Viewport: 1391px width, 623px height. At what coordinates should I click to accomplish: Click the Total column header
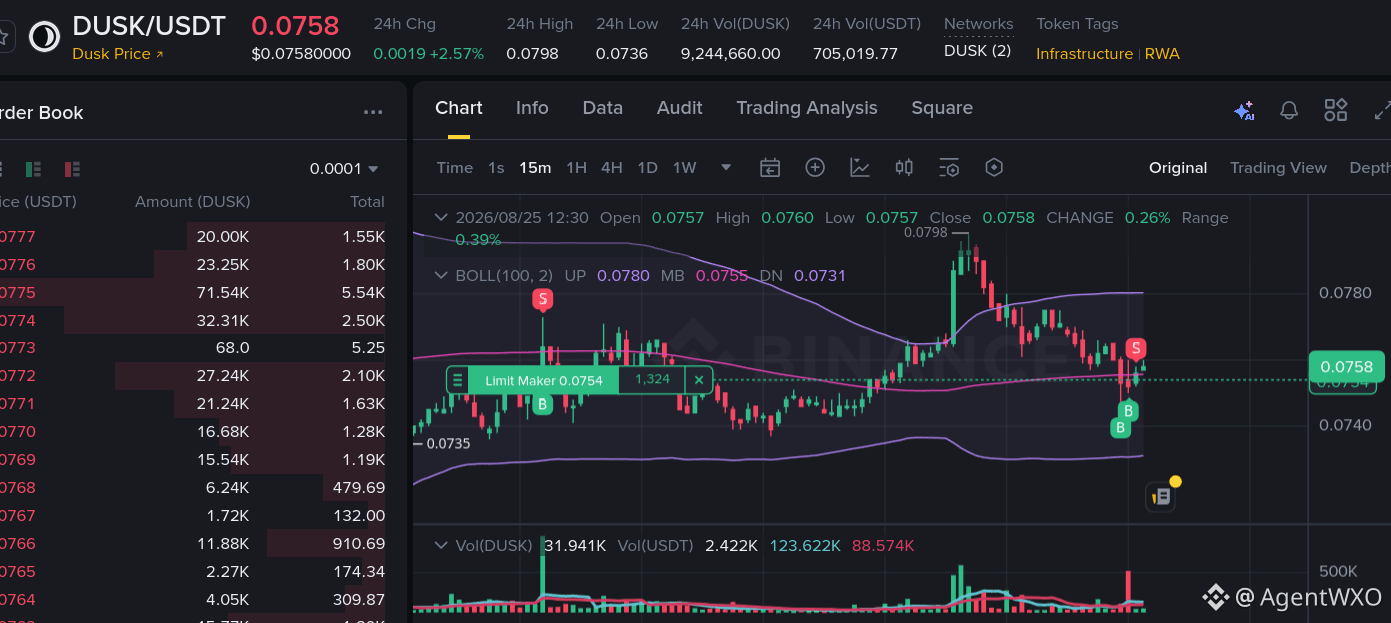coord(367,202)
